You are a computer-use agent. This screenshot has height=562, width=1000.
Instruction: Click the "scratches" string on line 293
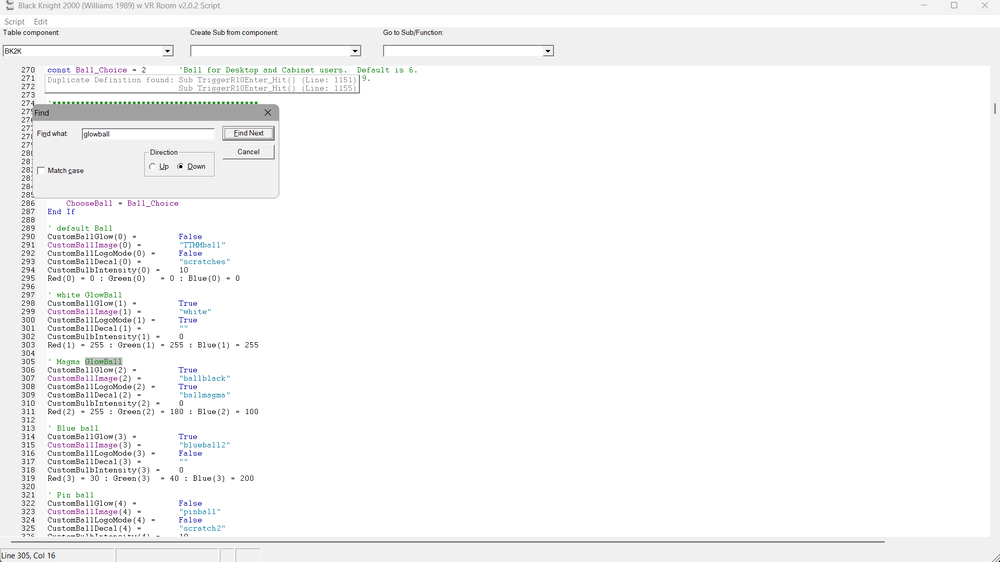(205, 262)
